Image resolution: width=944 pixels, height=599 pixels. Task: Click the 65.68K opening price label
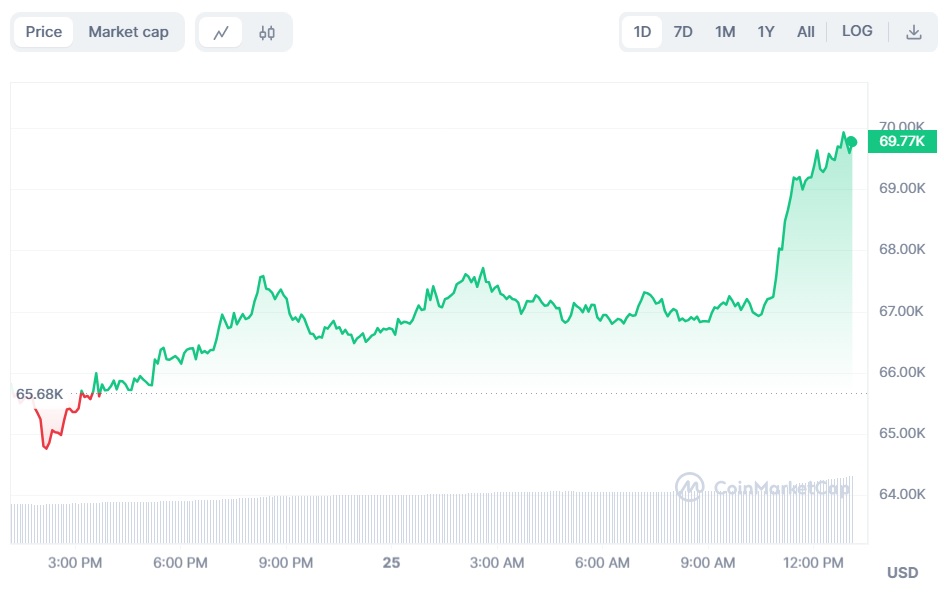tap(40, 394)
